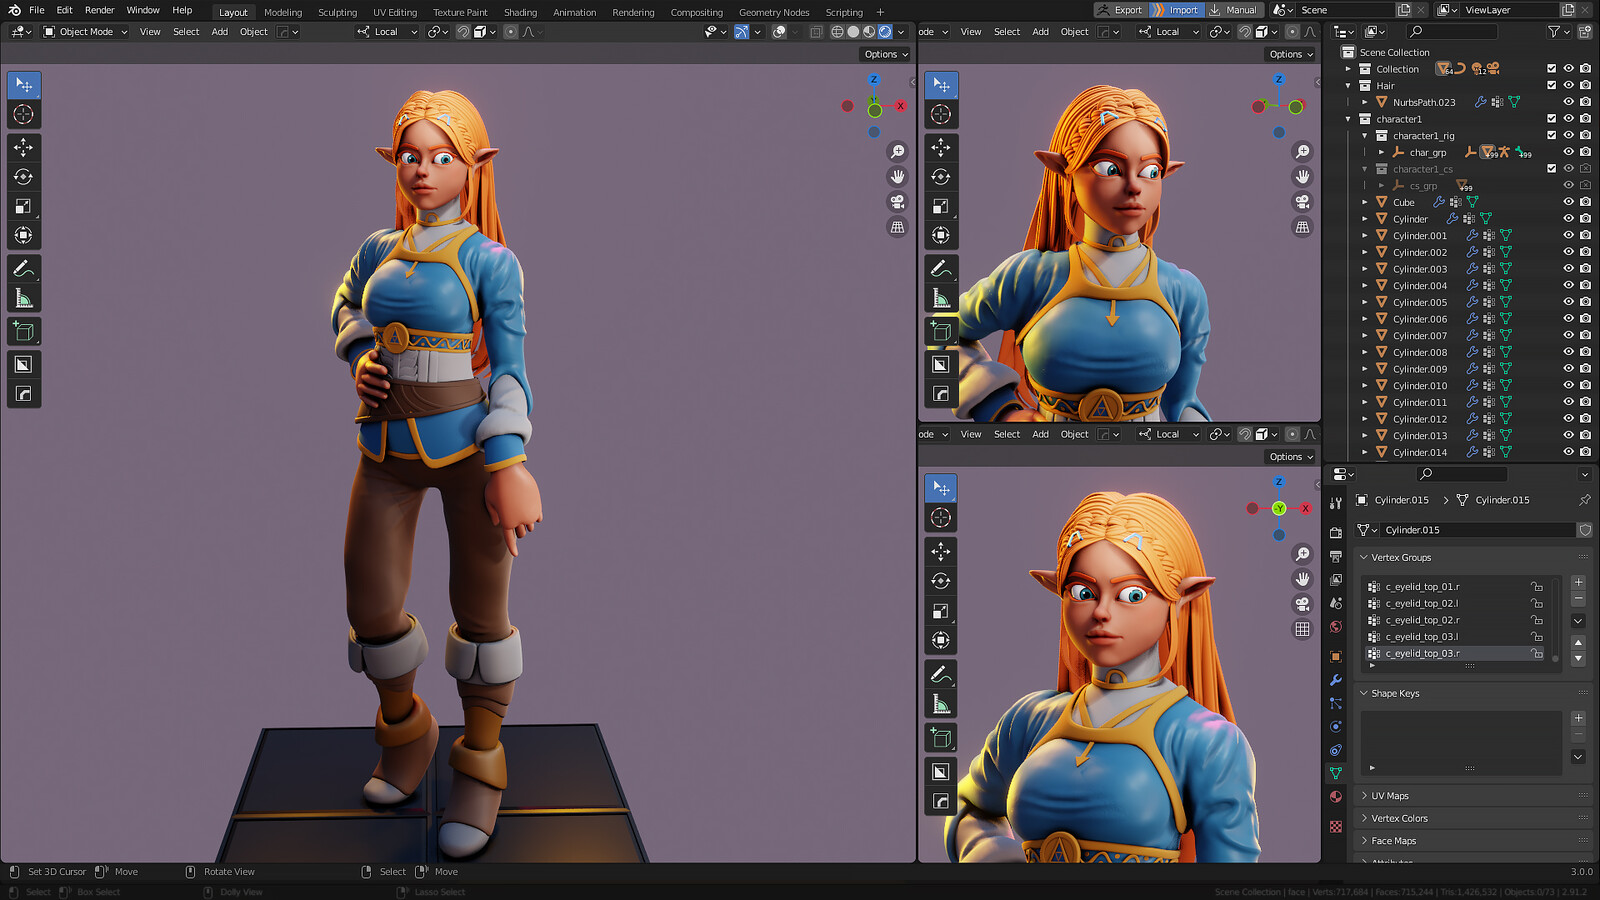Image resolution: width=1600 pixels, height=900 pixels.
Task: Open the viewport shading options dropdown
Action: coord(901,32)
